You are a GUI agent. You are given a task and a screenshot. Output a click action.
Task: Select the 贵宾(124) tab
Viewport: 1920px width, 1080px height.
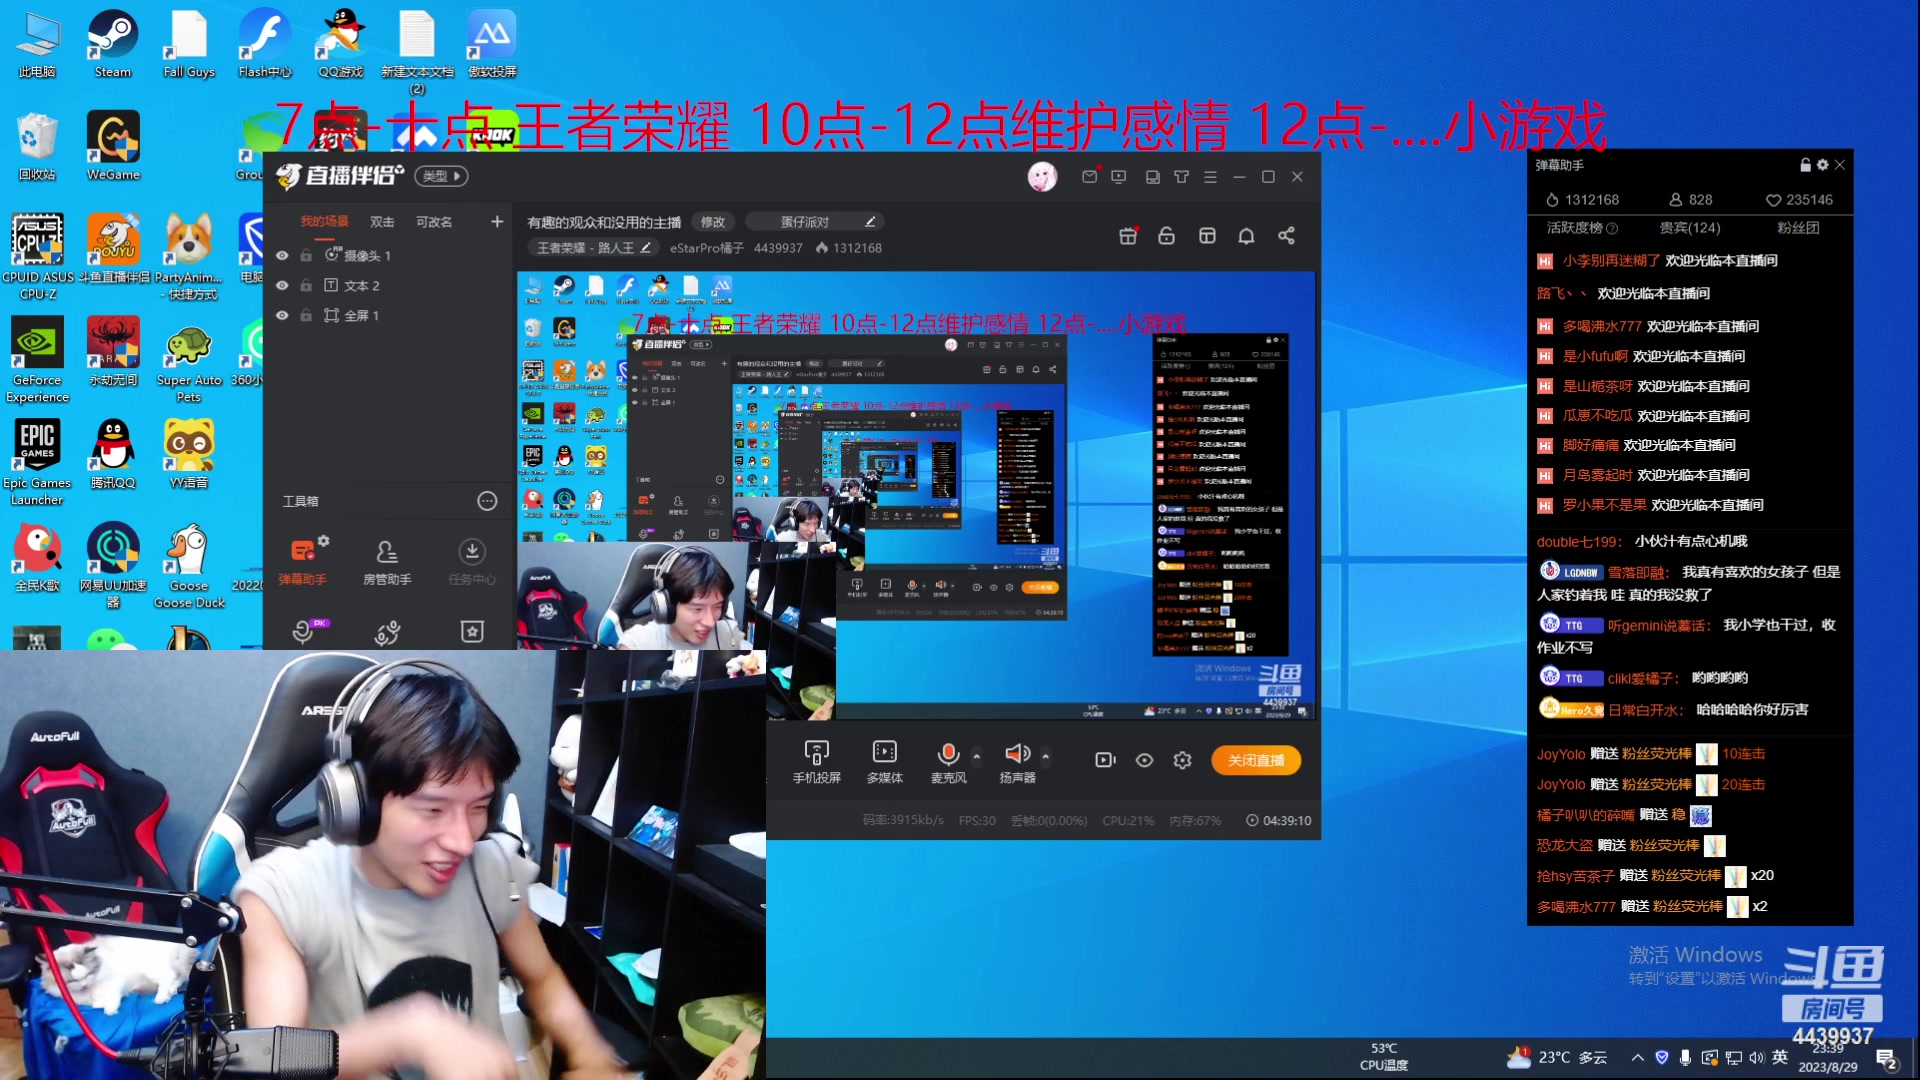tap(1690, 228)
